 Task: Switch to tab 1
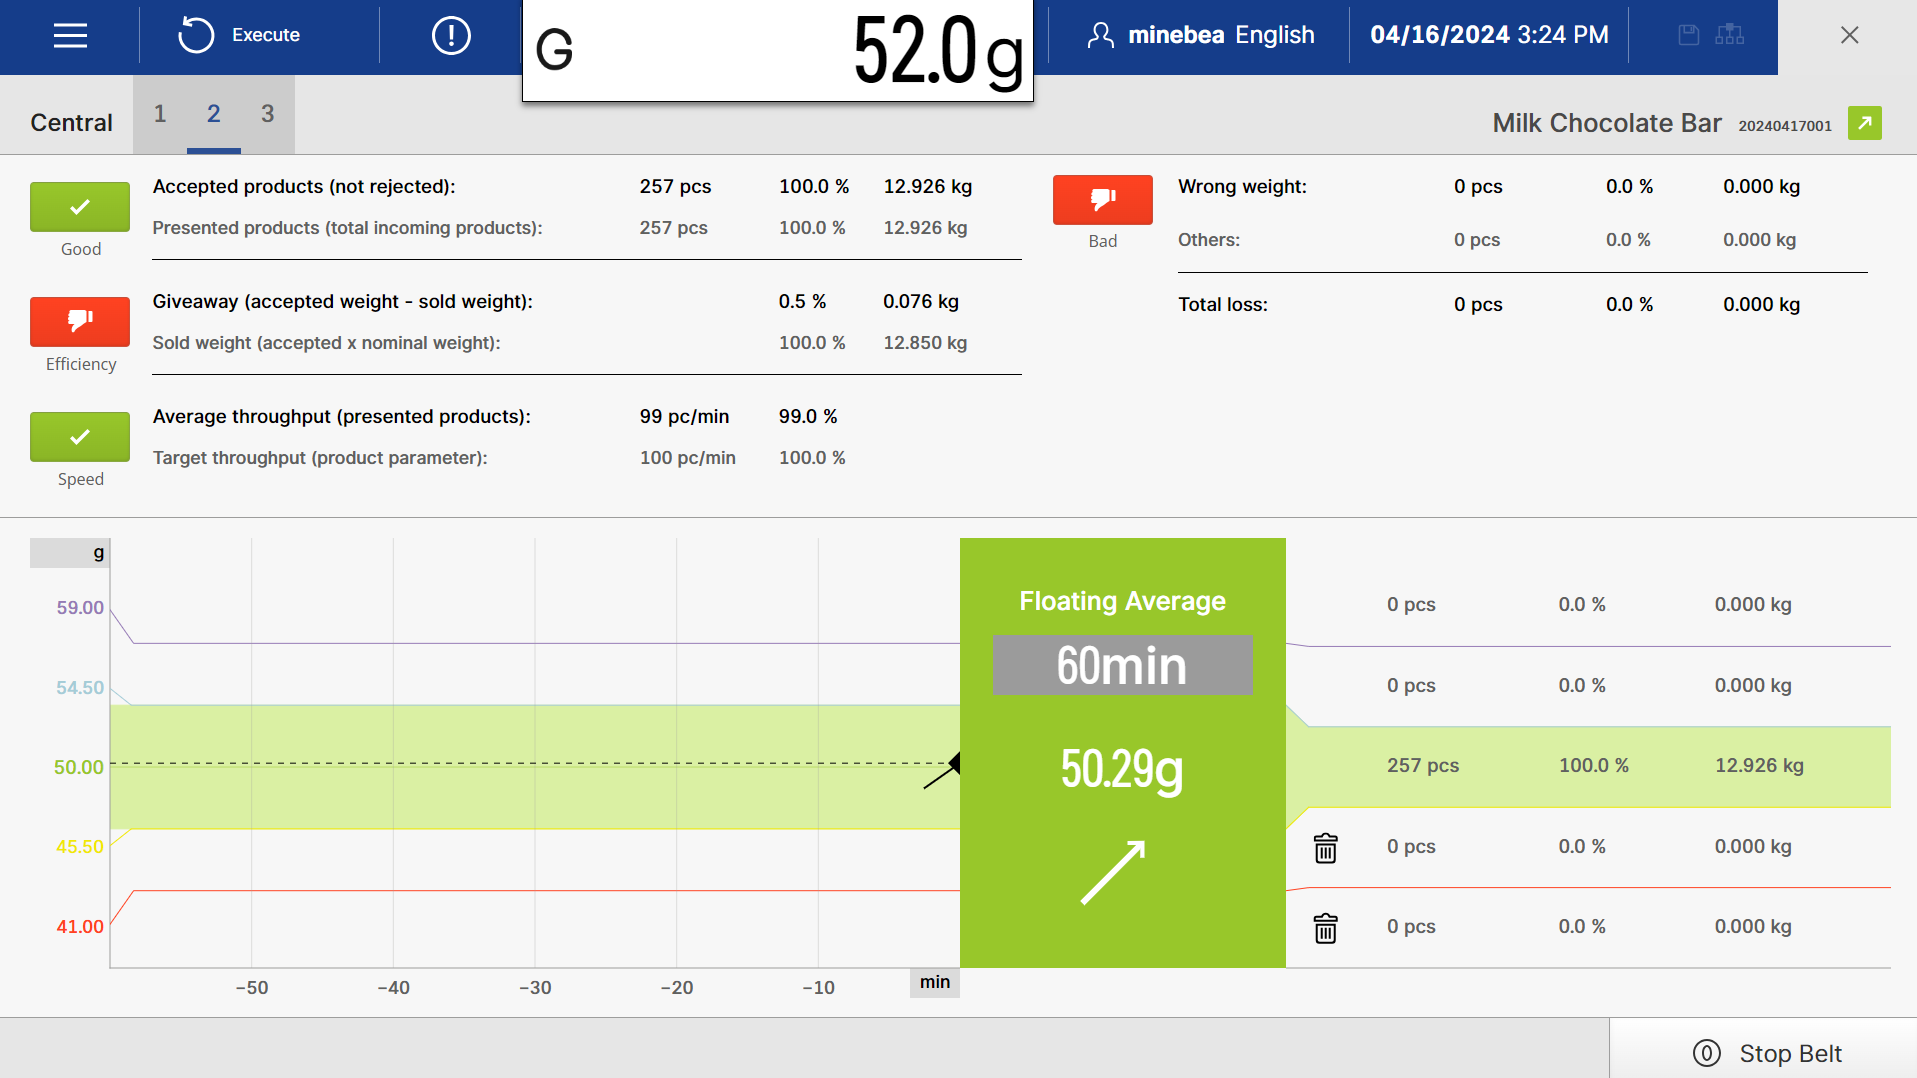[x=160, y=114]
